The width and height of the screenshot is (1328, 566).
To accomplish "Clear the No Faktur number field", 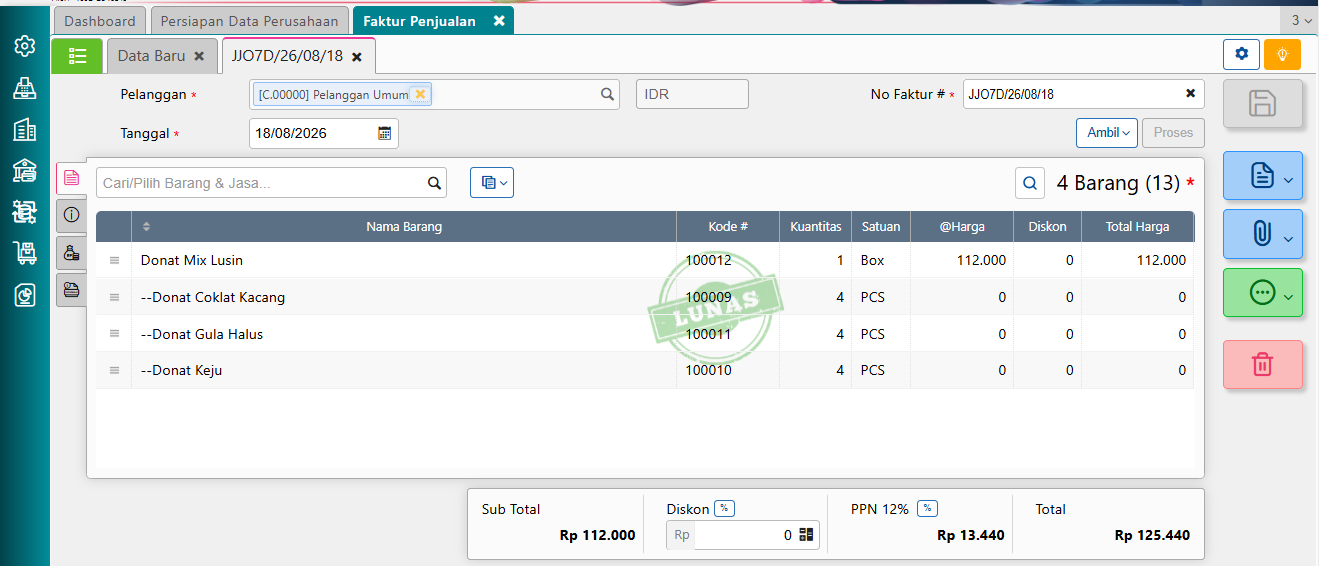I will [1190, 94].
